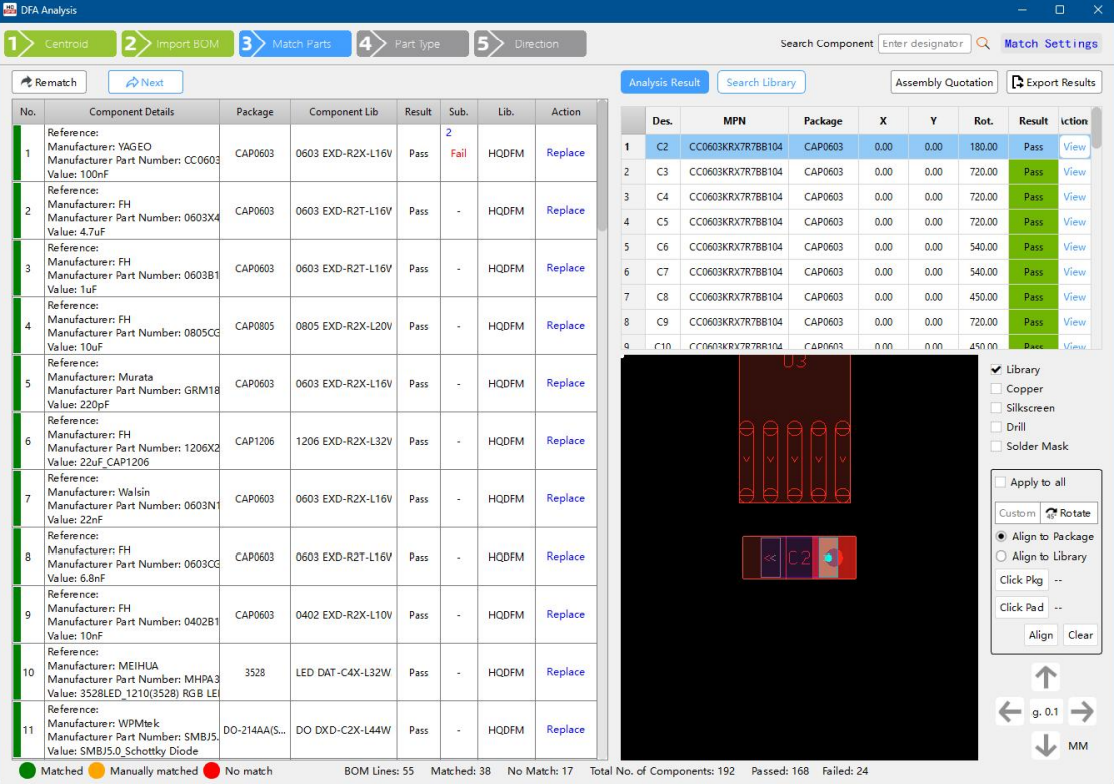The height and width of the screenshot is (784, 1114).
Task: Click the Rotate icon button
Action: [x=1068, y=513]
